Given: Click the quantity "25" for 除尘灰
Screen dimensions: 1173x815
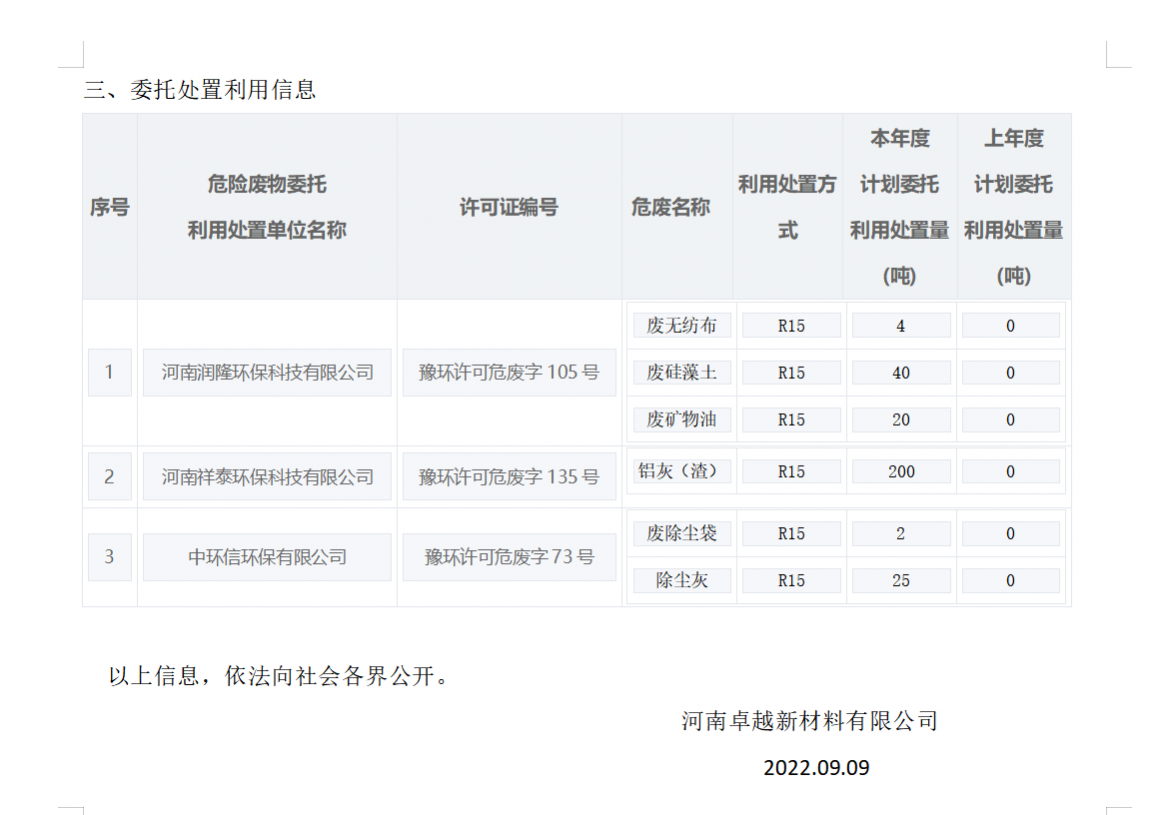Looking at the screenshot, I should point(901,581).
